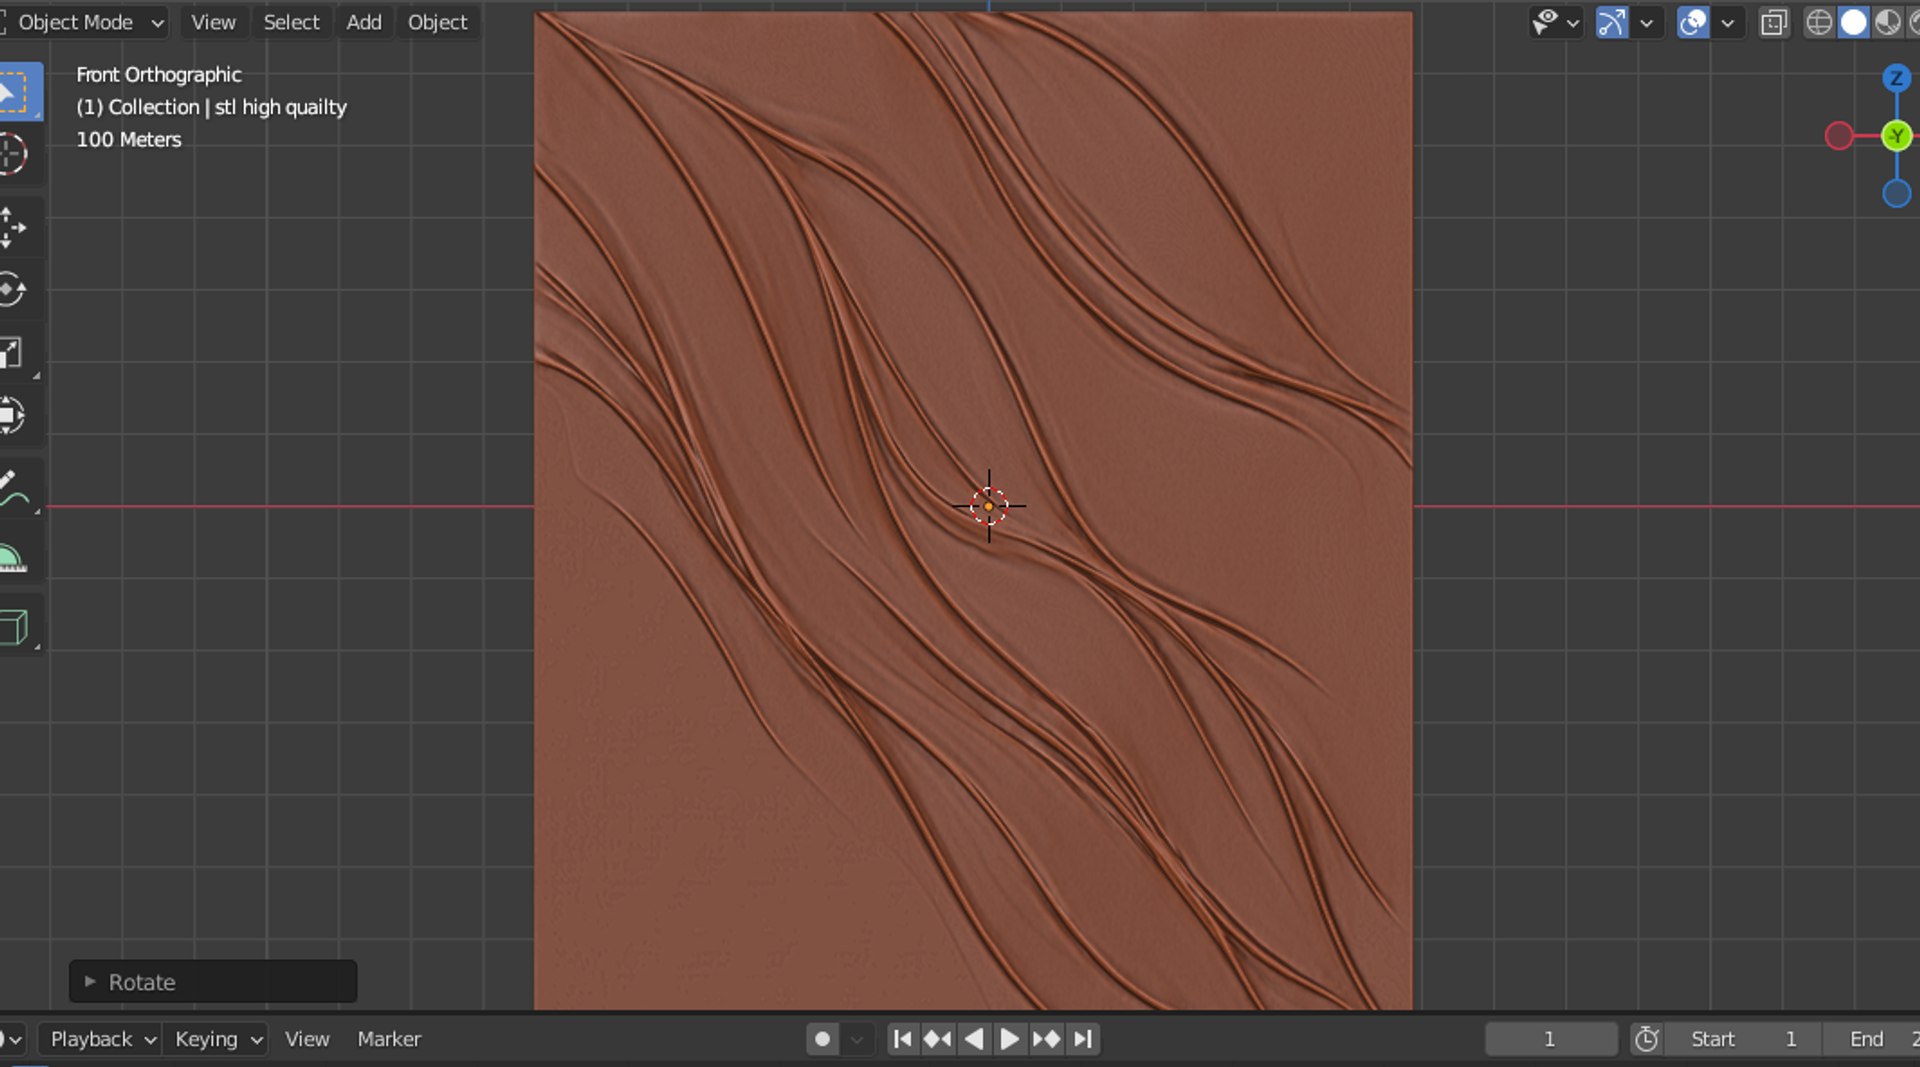Open the timeline View menu
The width and height of the screenshot is (1920, 1067).
point(307,1039)
